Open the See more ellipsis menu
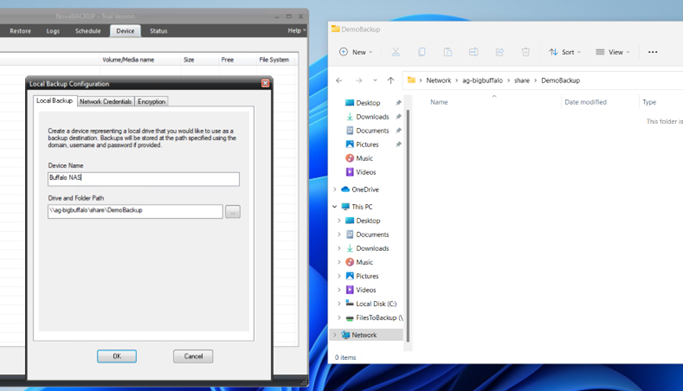The width and height of the screenshot is (683, 391). (653, 52)
